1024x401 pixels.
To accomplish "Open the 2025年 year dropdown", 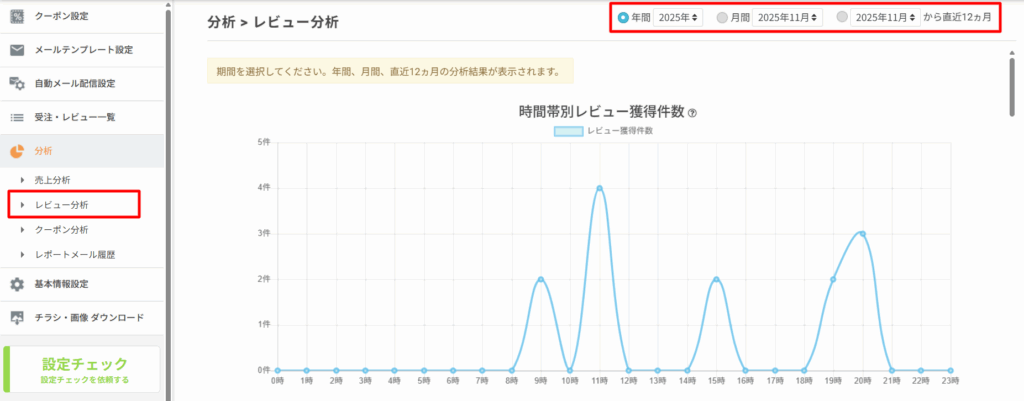I will (679, 17).
